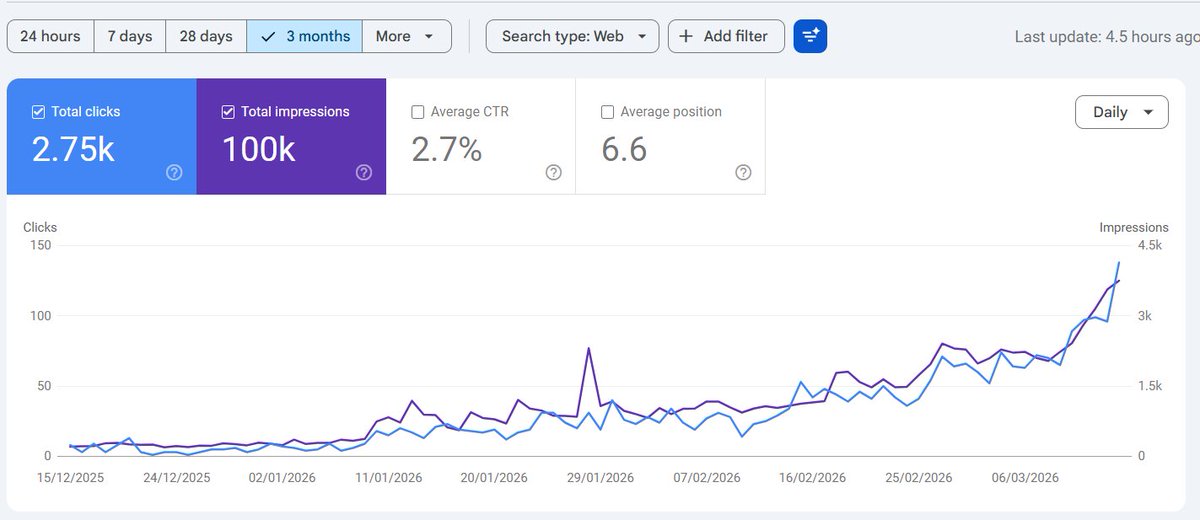Click the 16/02/2026 axis date label
This screenshot has width=1200, height=520.
(813, 478)
